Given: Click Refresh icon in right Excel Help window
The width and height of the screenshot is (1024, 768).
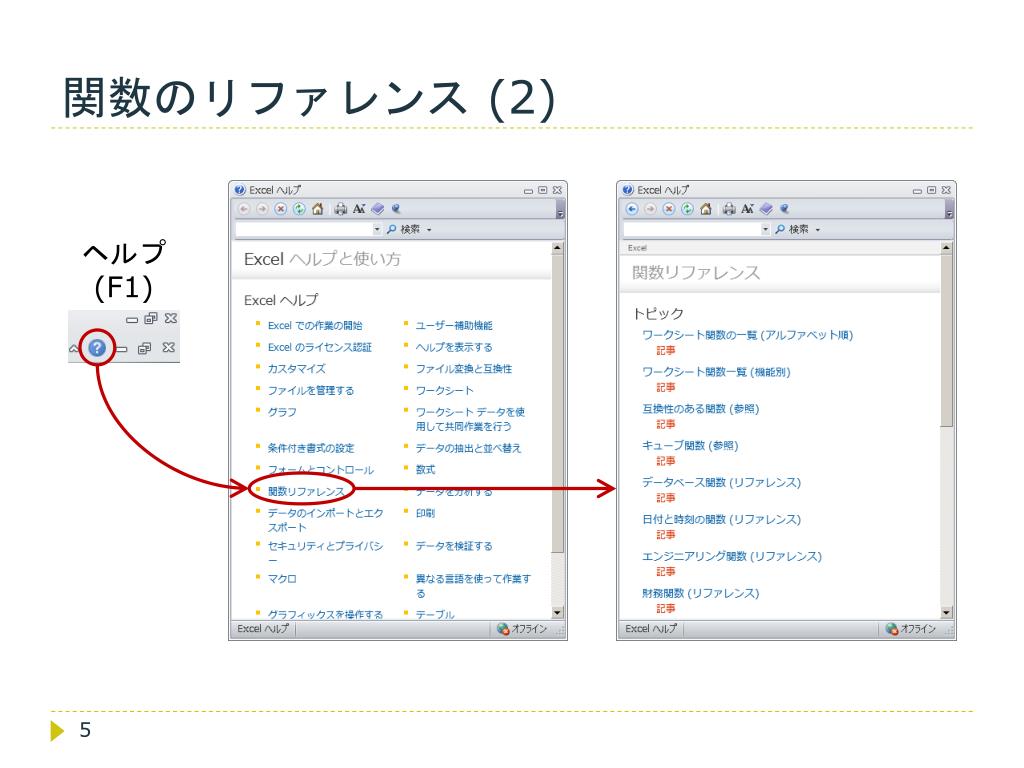Looking at the screenshot, I should [687, 209].
